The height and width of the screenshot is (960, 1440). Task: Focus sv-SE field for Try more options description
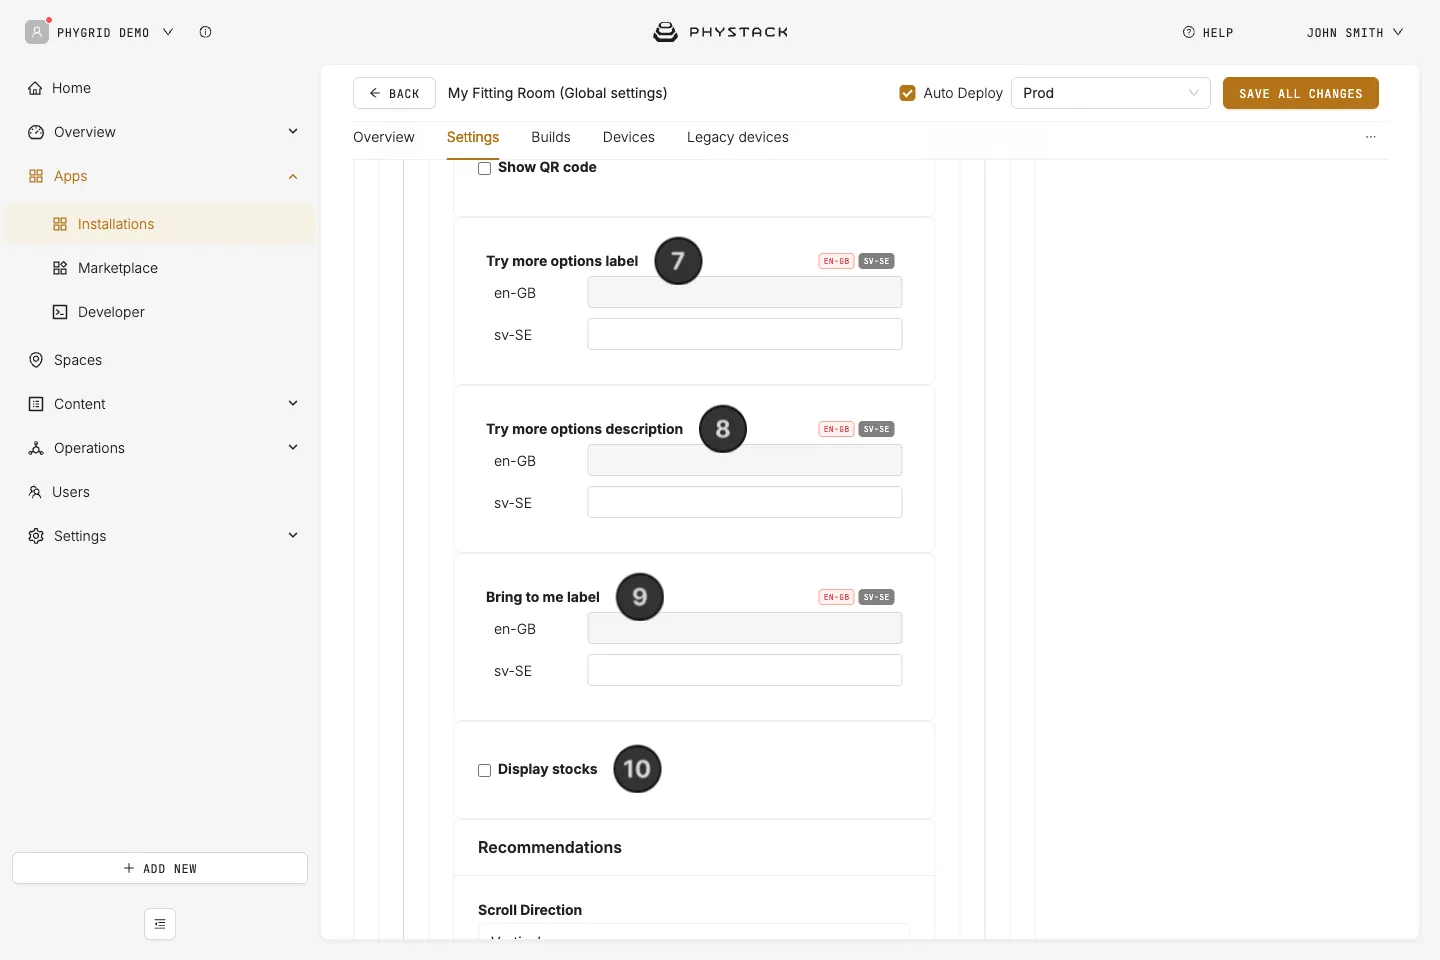745,502
